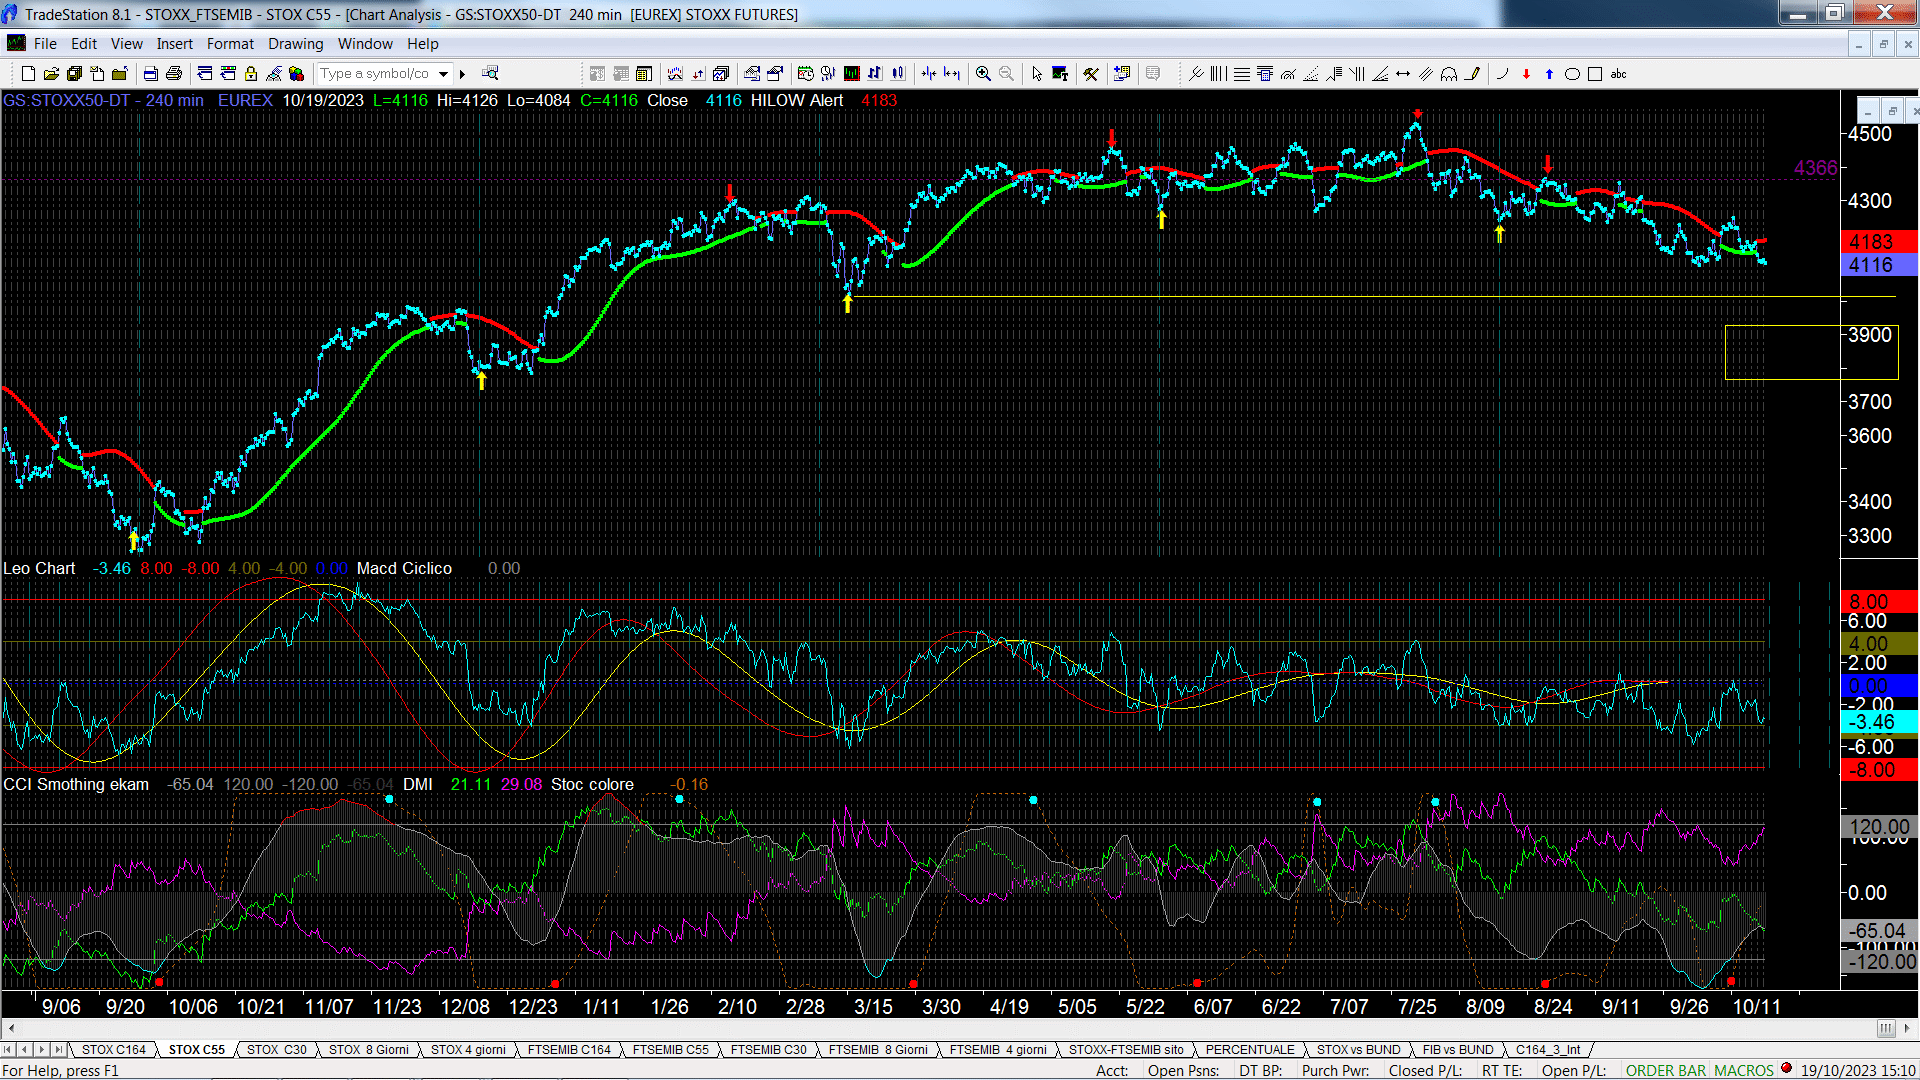Open the Window menu

click(365, 44)
